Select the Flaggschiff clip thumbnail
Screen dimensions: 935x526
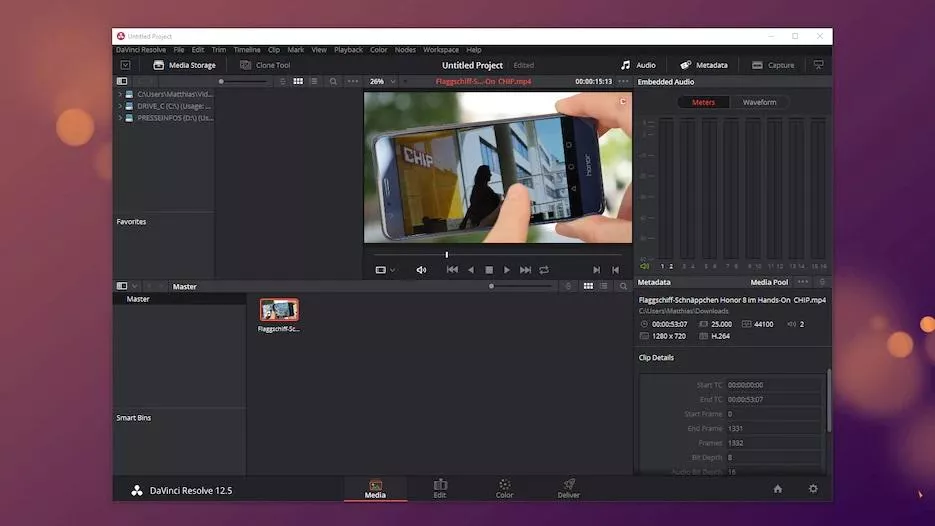coord(279,310)
